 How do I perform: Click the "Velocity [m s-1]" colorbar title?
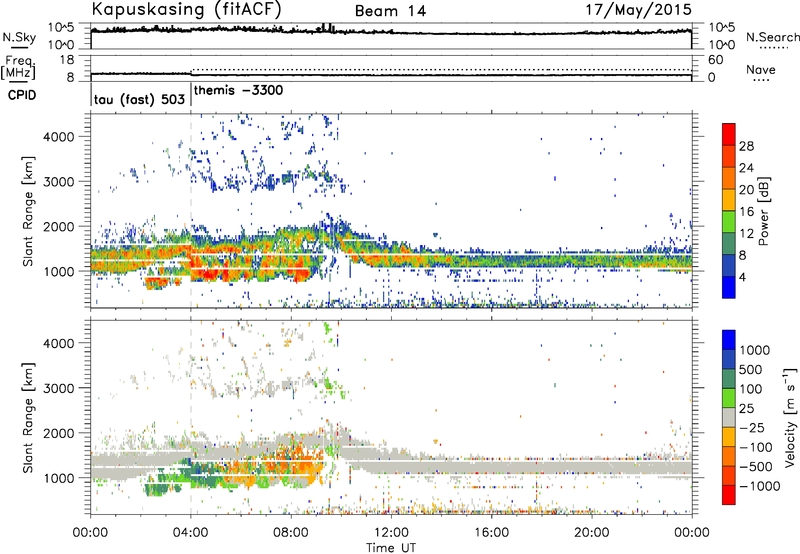point(790,417)
